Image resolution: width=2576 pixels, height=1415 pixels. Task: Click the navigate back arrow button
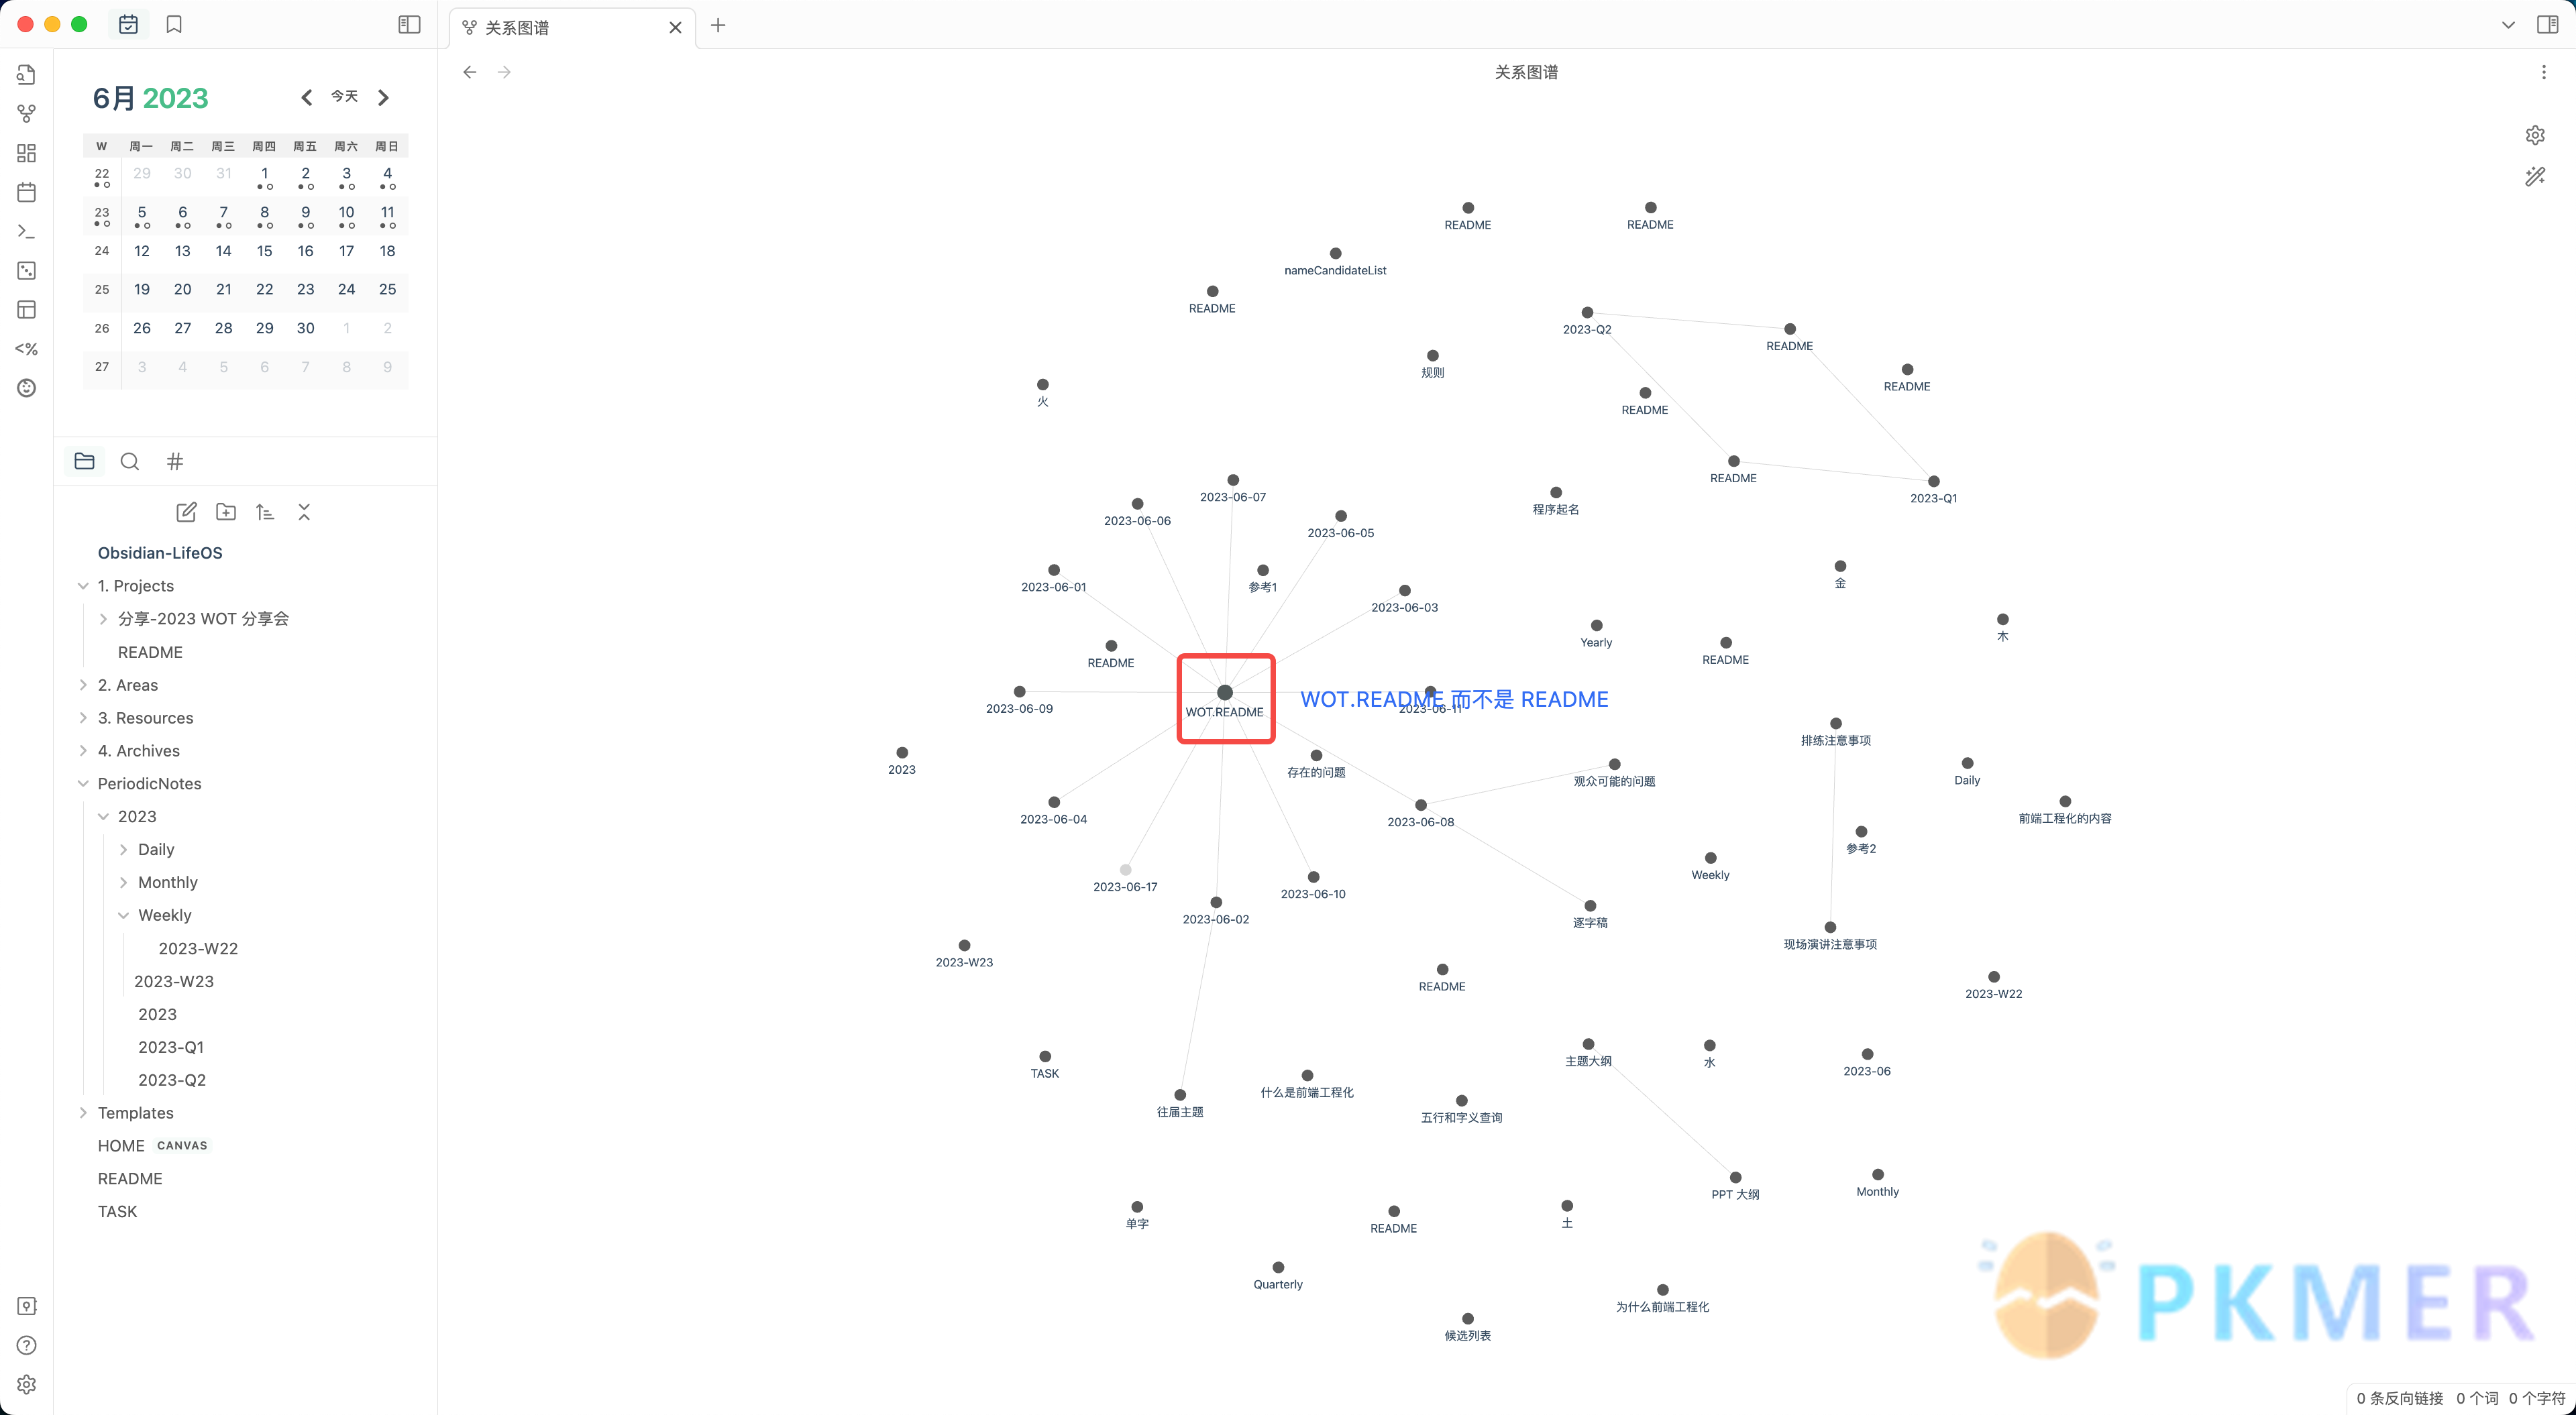pos(470,72)
